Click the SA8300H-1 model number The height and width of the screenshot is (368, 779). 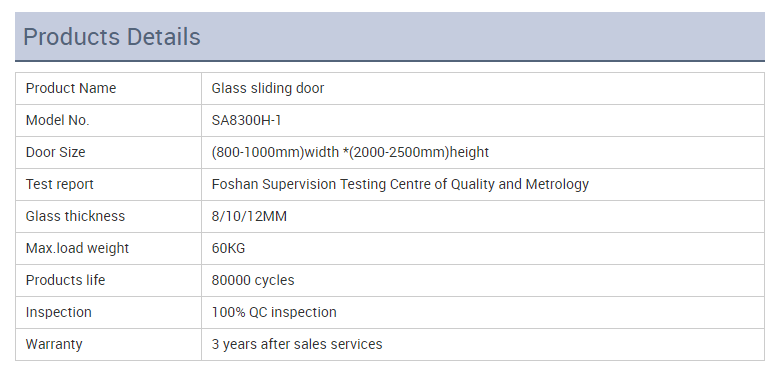click(x=246, y=120)
